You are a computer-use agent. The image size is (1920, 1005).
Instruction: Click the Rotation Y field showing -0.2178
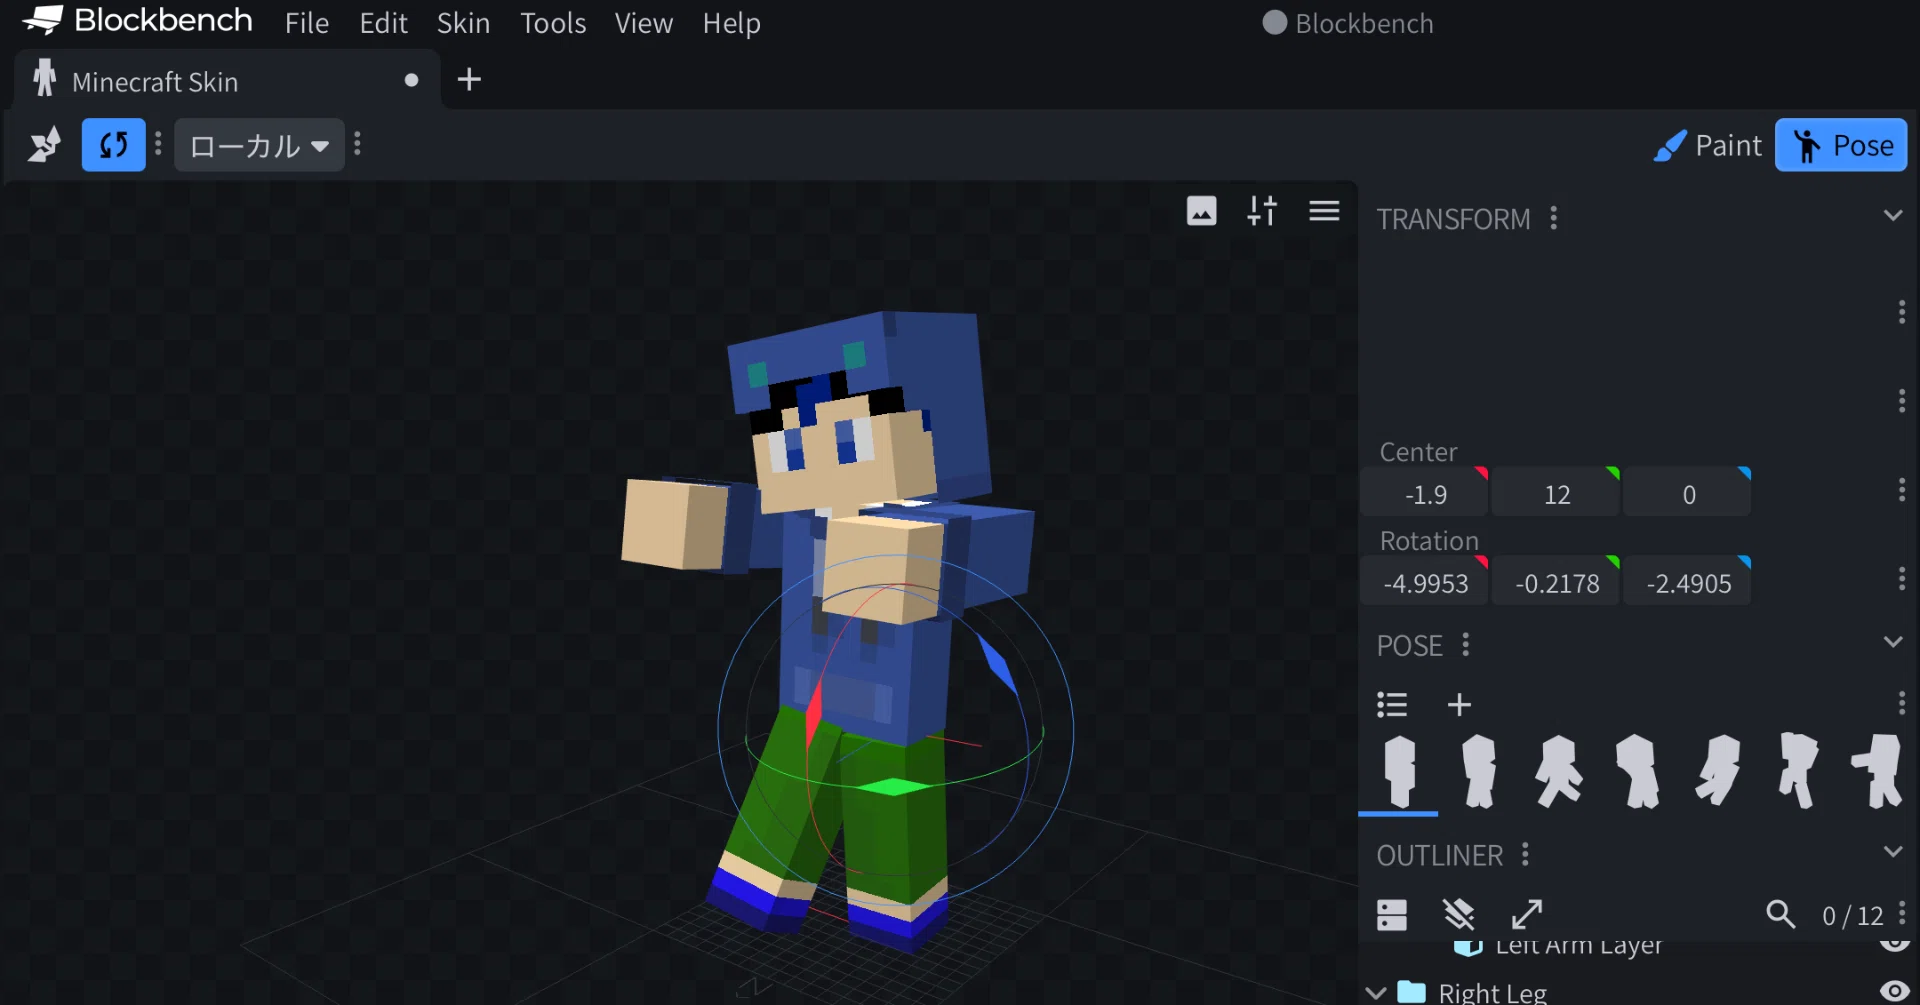click(1556, 583)
